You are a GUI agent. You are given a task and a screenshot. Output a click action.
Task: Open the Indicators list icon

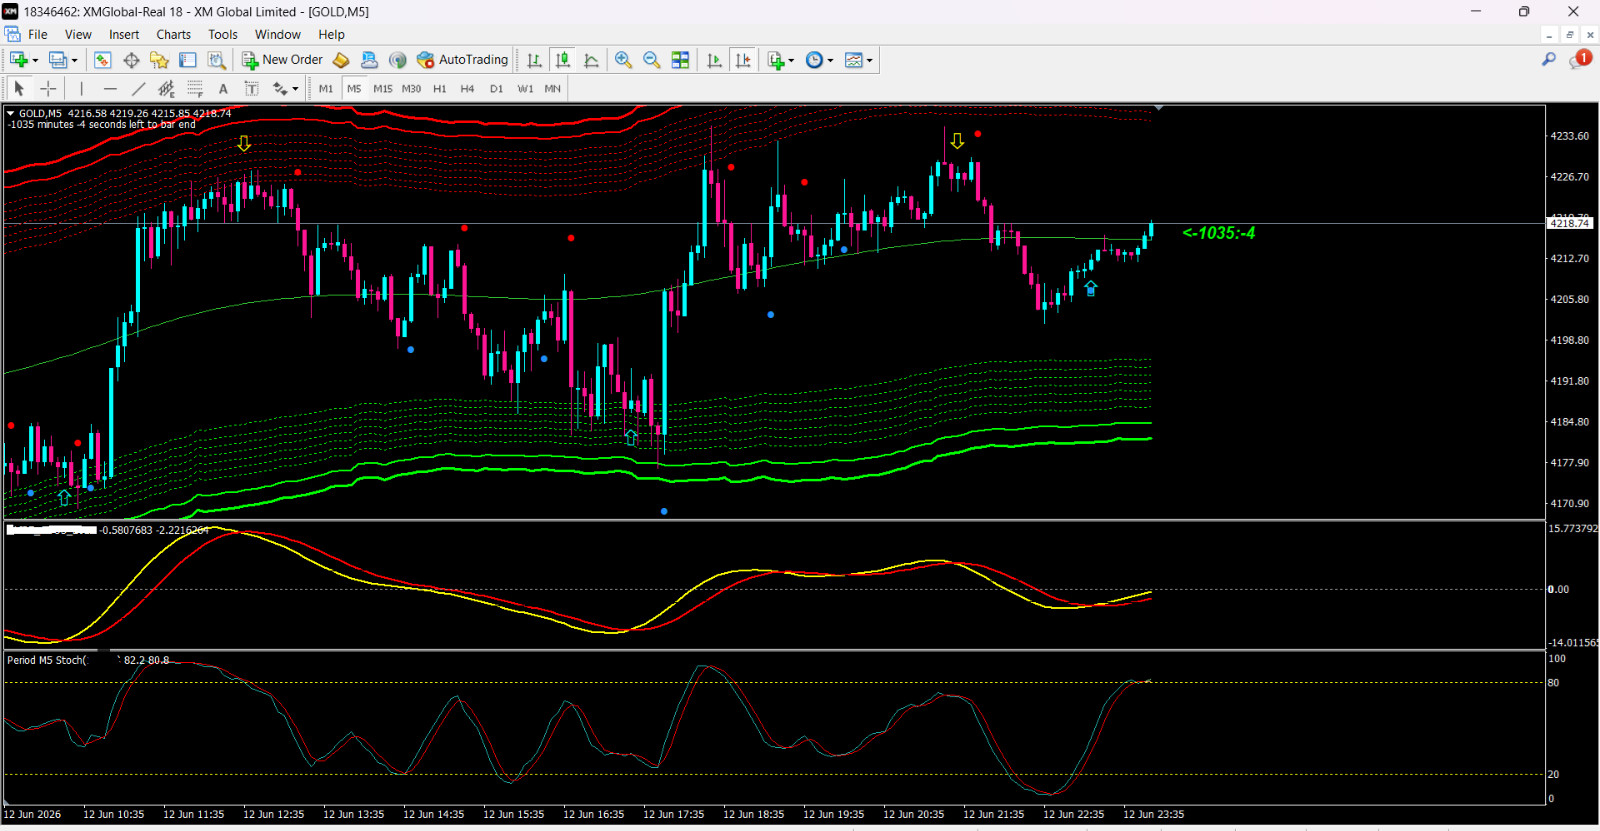(x=776, y=60)
